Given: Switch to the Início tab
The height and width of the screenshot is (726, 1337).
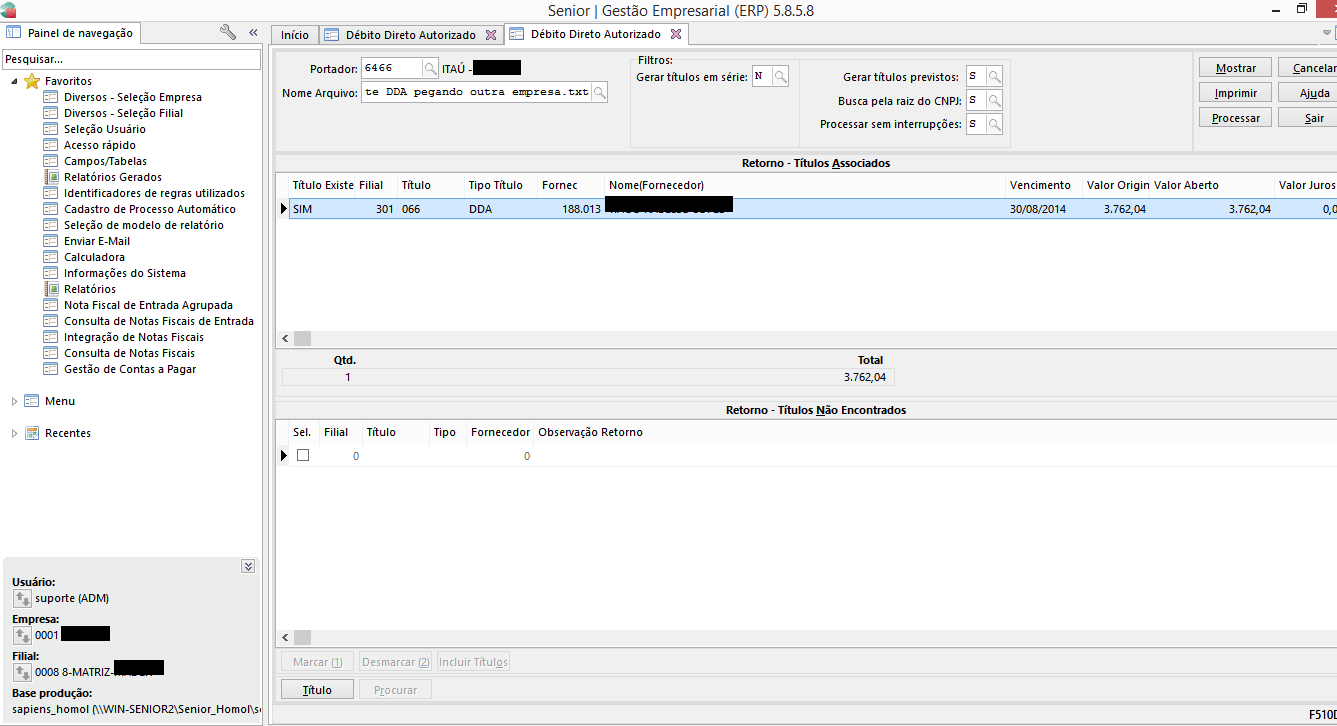Looking at the screenshot, I should 294,35.
